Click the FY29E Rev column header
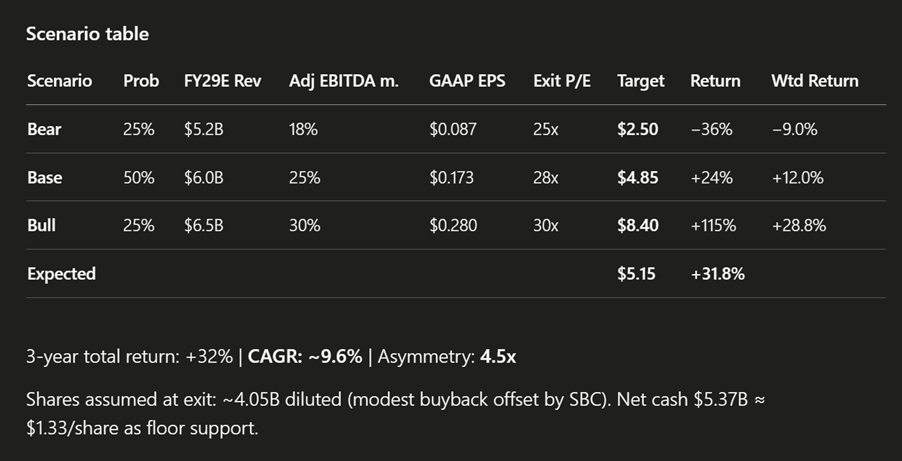The width and height of the screenshot is (902, 461). [222, 81]
